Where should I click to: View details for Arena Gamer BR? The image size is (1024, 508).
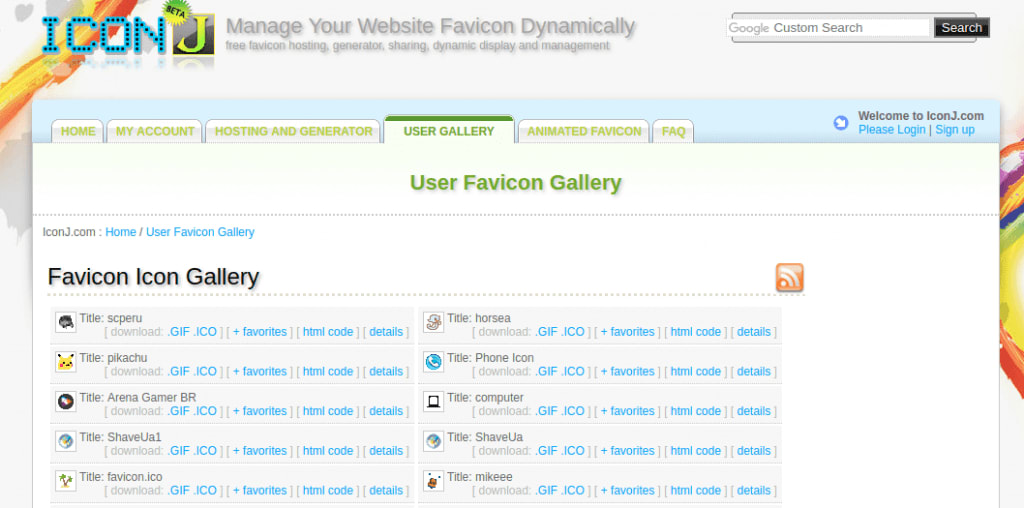click(386, 411)
